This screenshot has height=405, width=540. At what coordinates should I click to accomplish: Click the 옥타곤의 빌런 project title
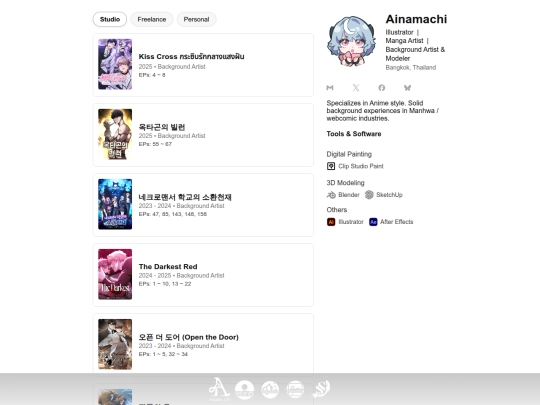162,127
